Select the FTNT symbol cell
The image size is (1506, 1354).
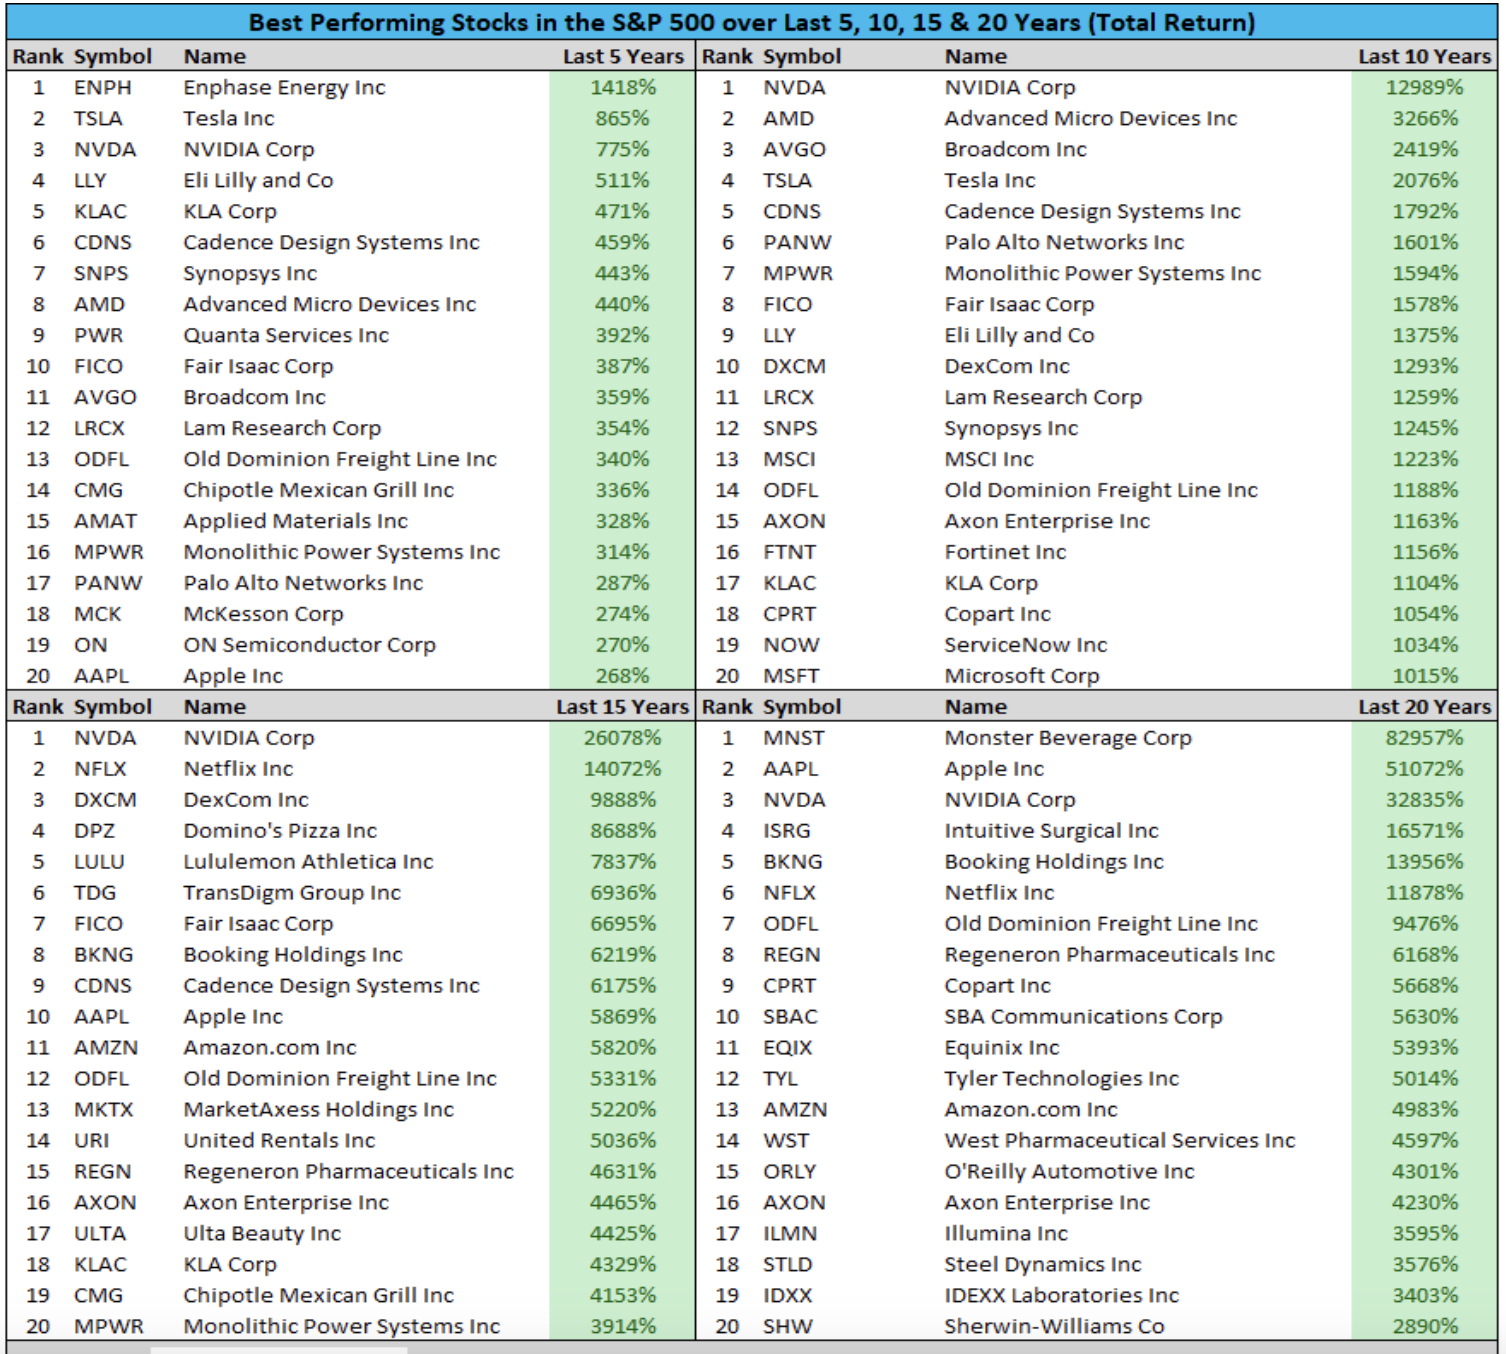pyautogui.click(x=789, y=552)
